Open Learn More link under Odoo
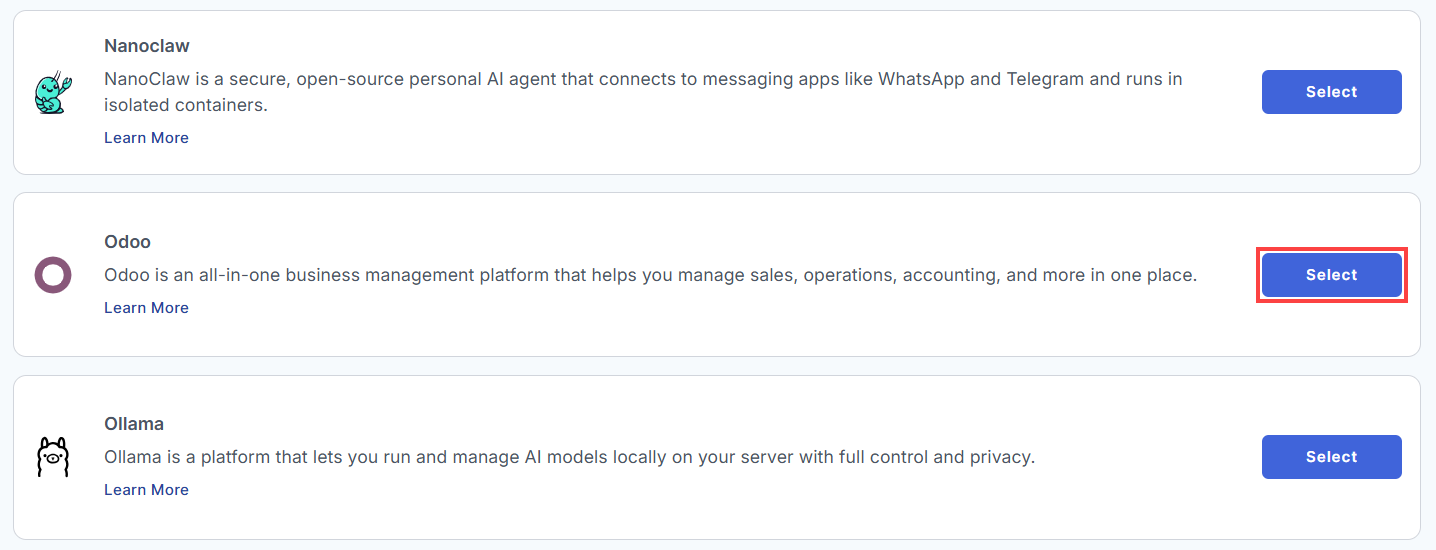 (146, 308)
